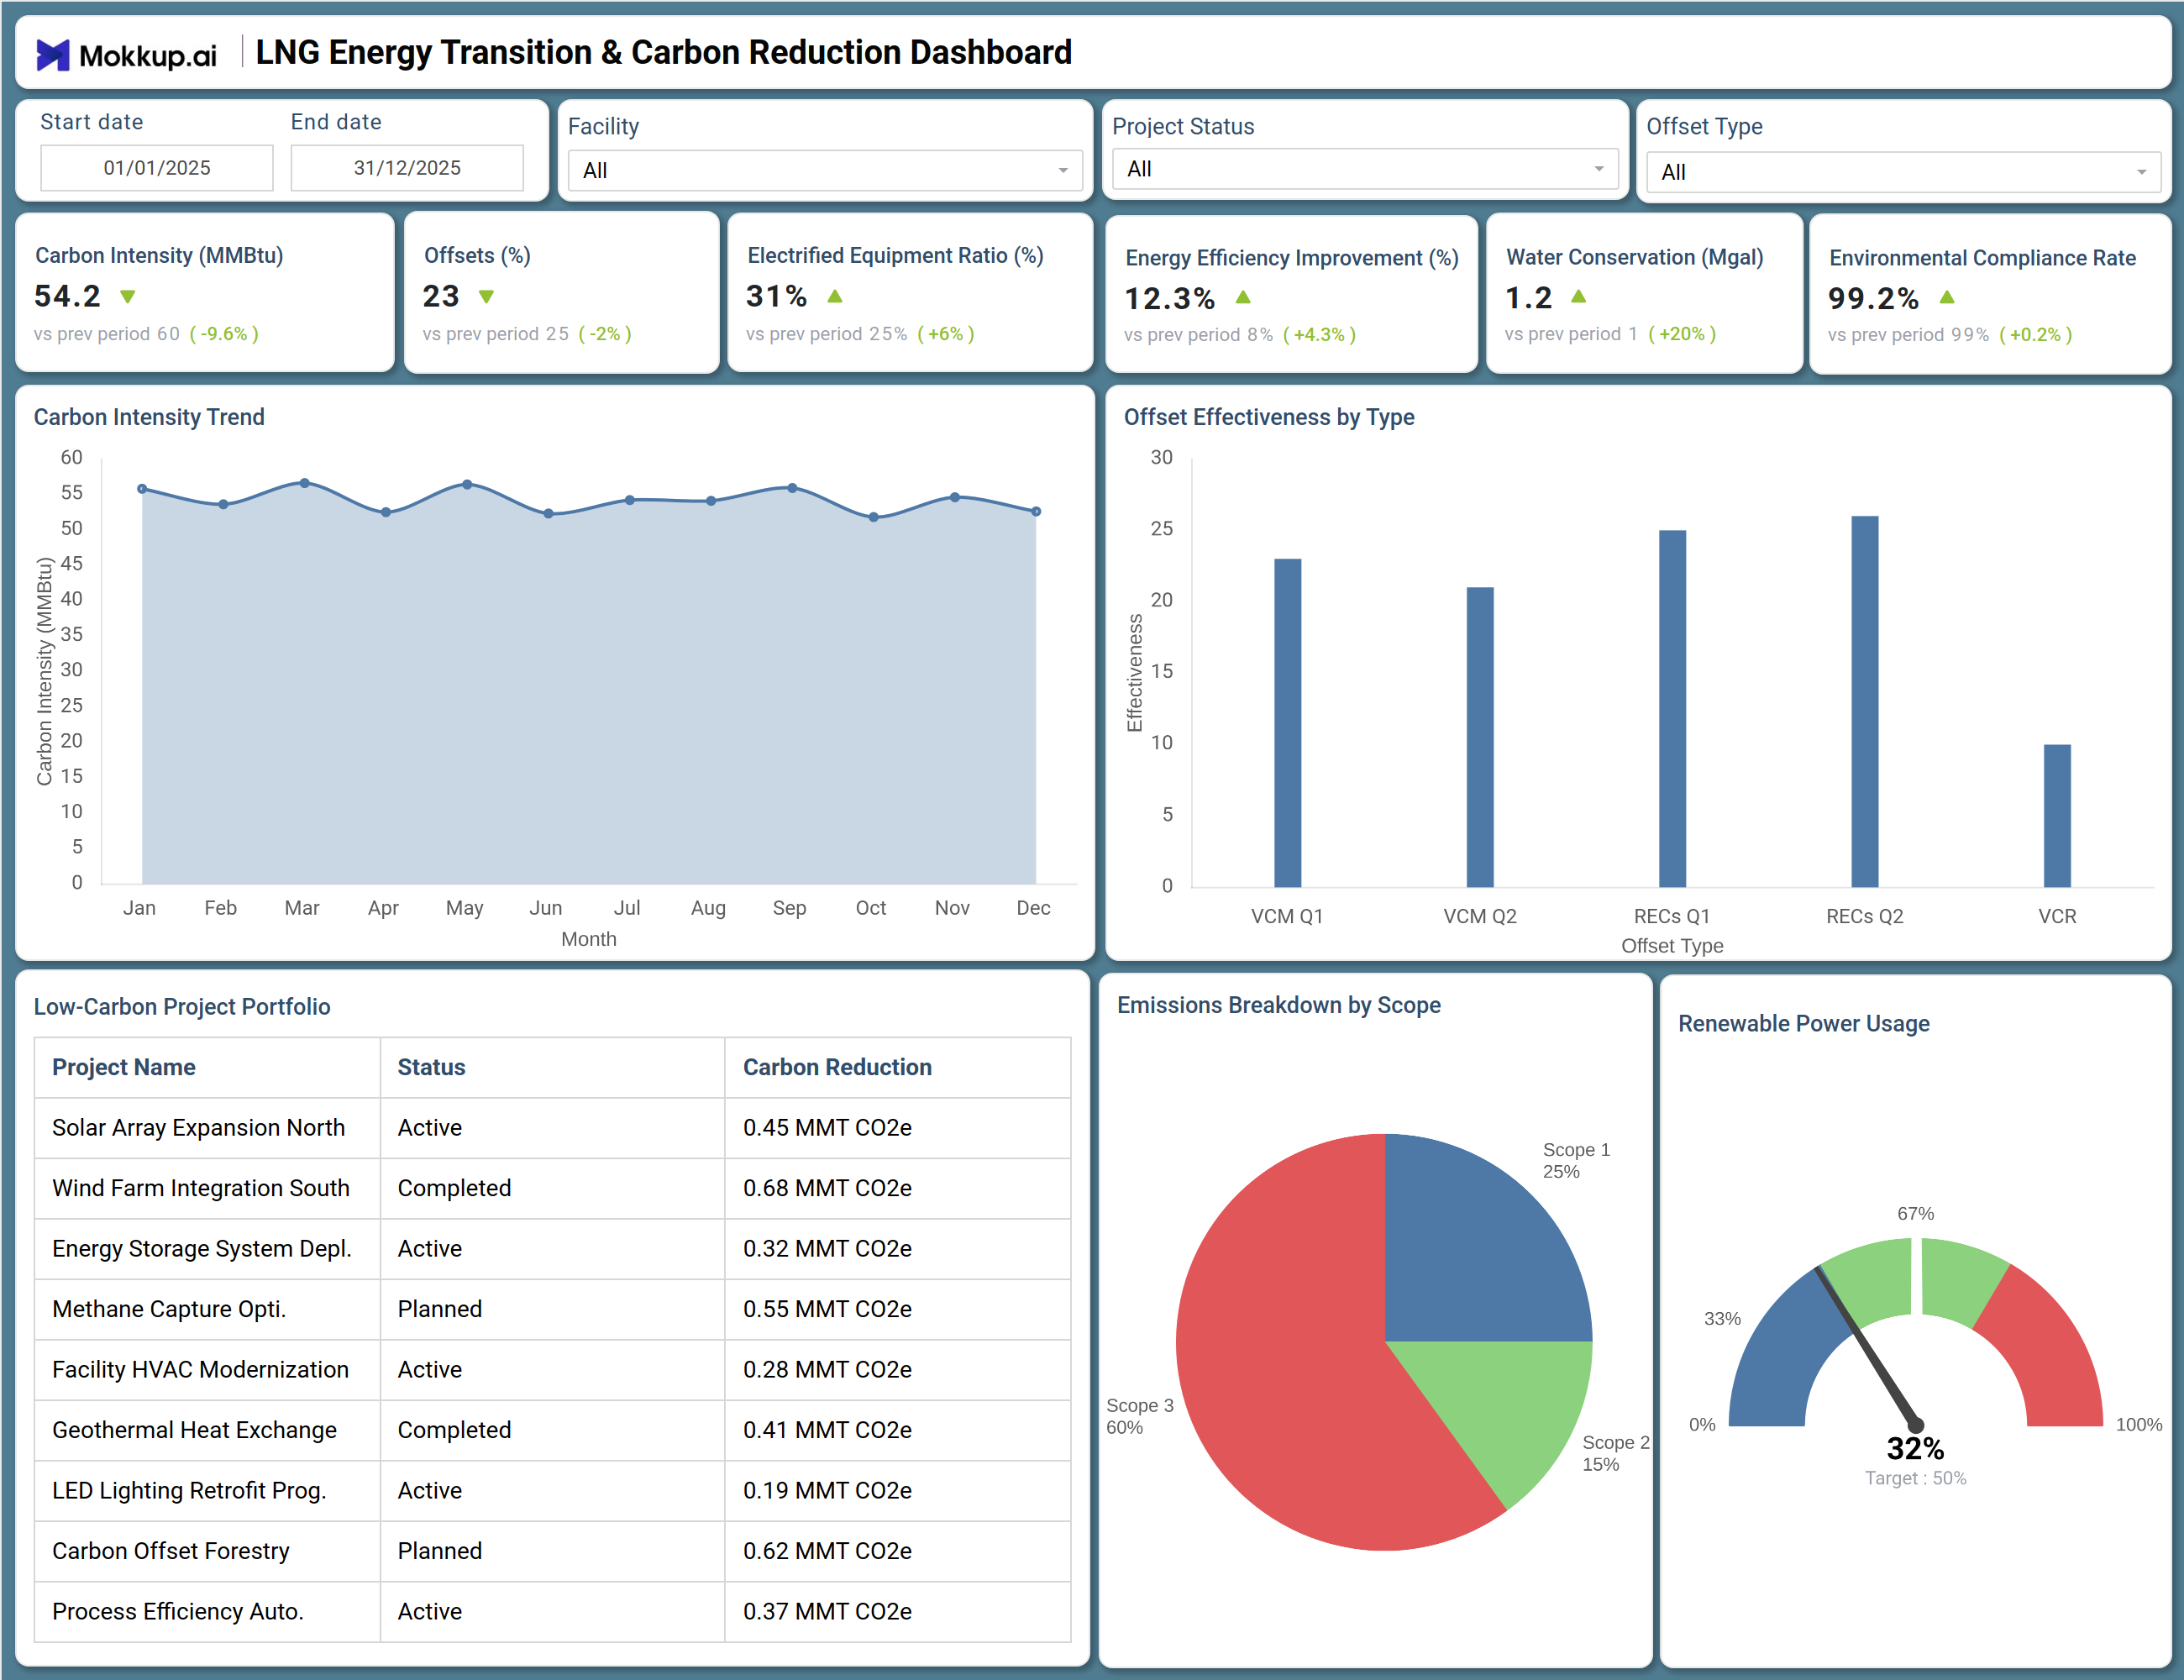This screenshot has height=1680, width=2184.
Task: Click the 'Low-Carbon Project Portfolio' title
Action: point(182,1007)
